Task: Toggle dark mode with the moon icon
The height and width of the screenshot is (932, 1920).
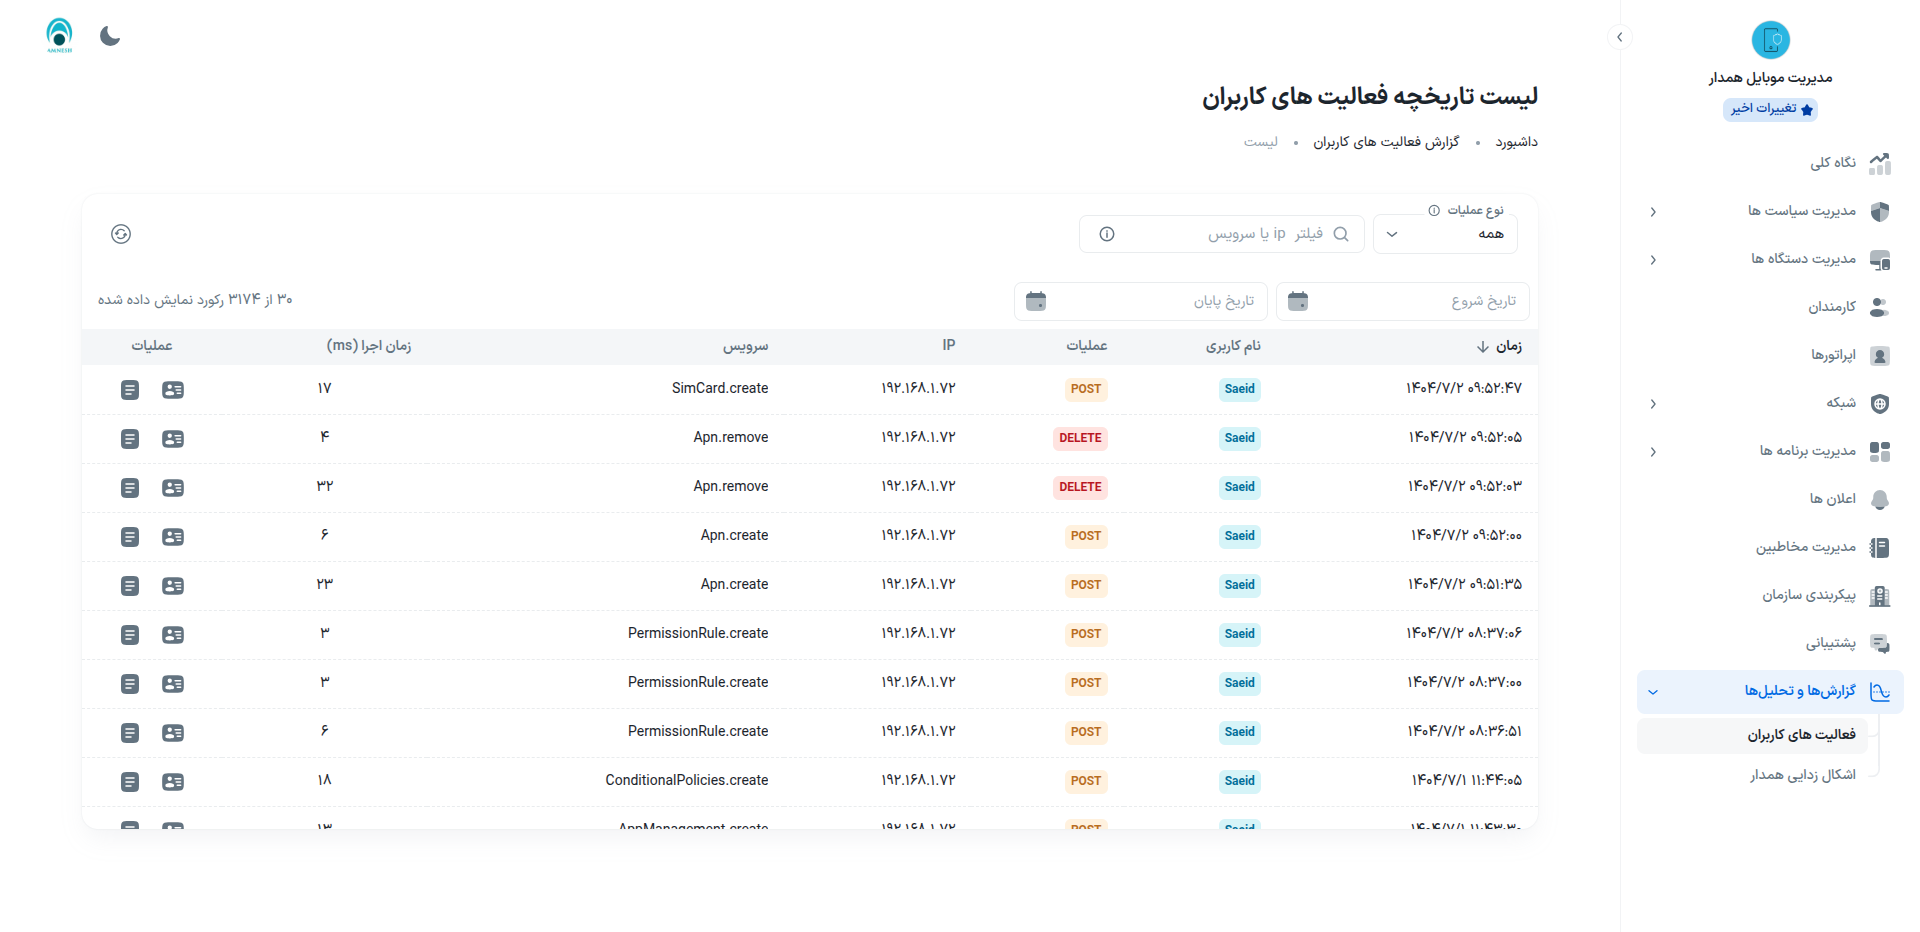Action: tap(110, 37)
